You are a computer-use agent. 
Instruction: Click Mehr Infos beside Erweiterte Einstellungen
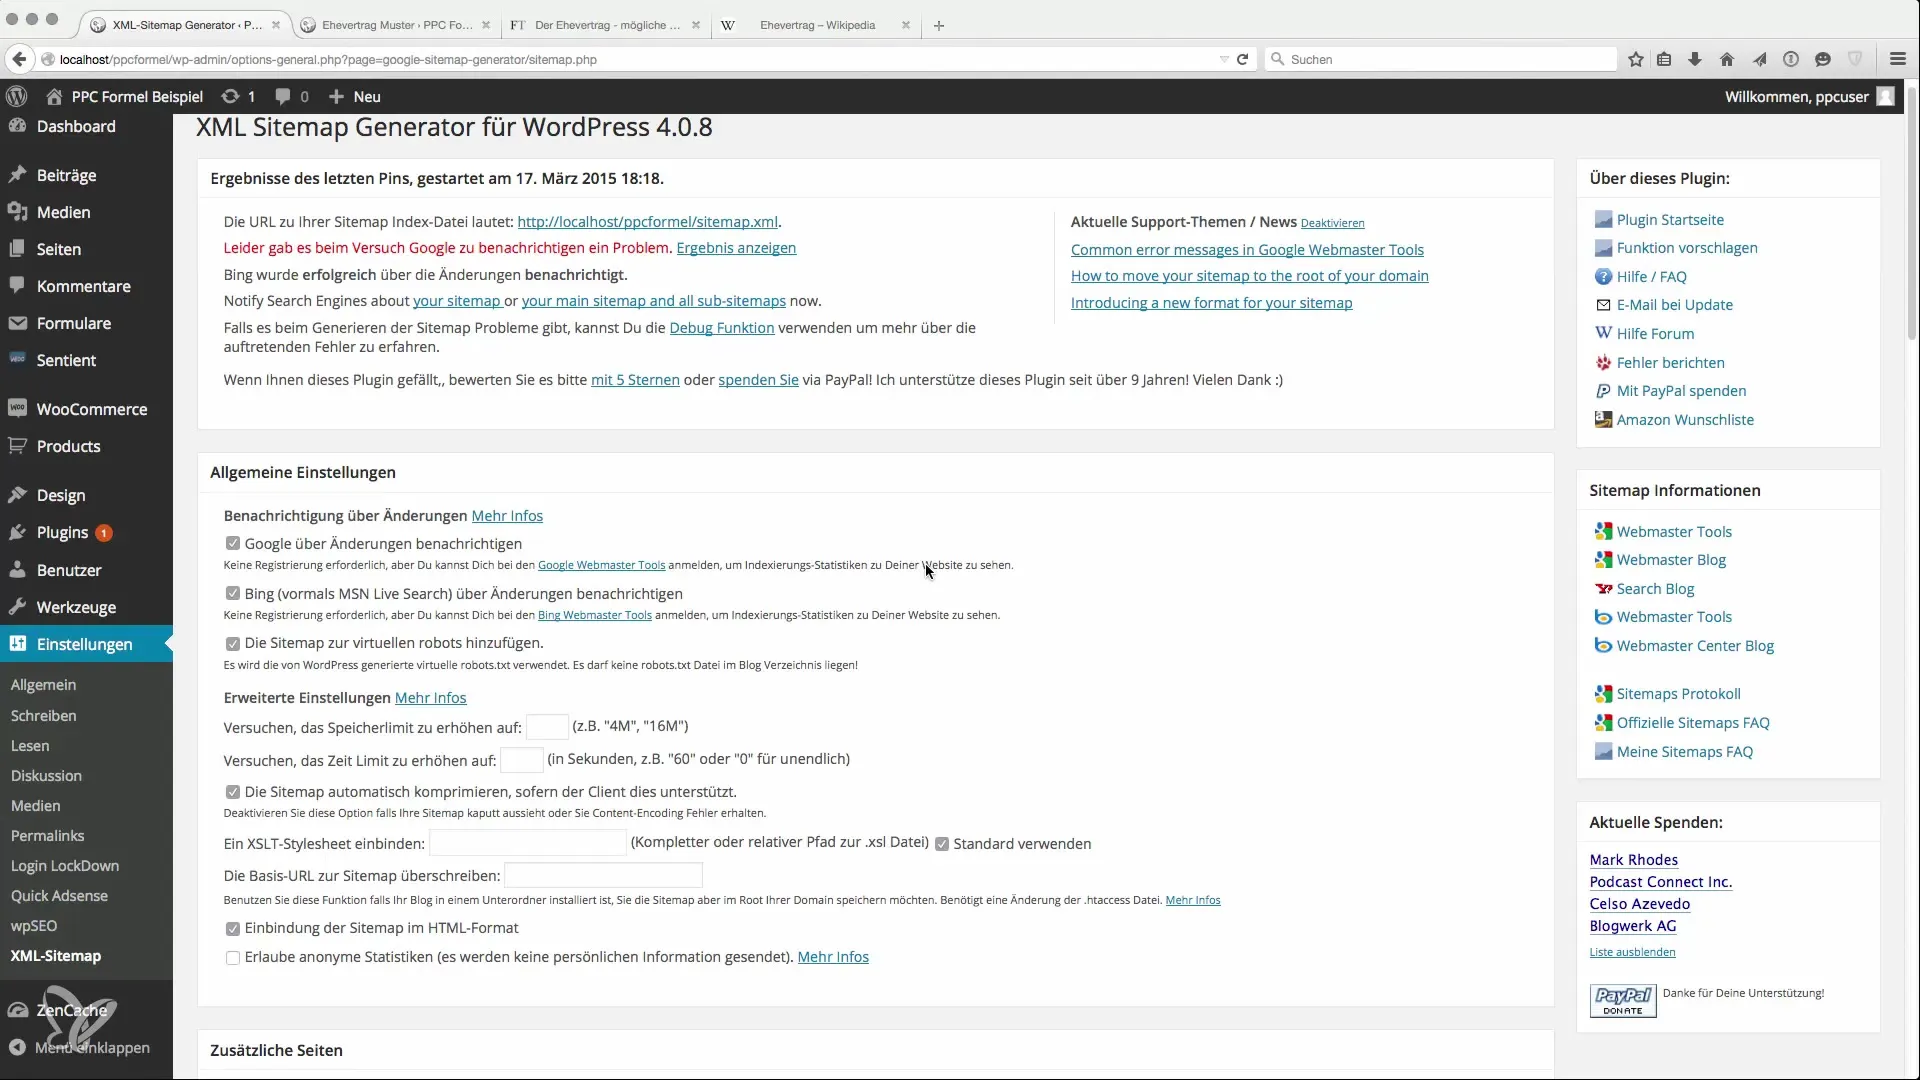[430, 698]
